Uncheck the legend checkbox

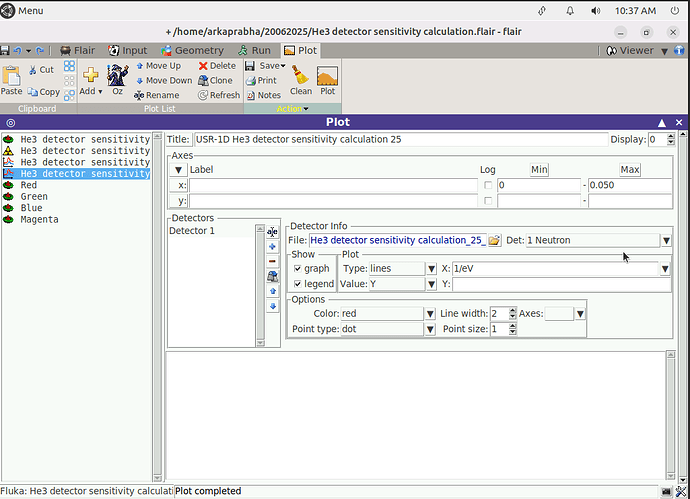pos(298,284)
